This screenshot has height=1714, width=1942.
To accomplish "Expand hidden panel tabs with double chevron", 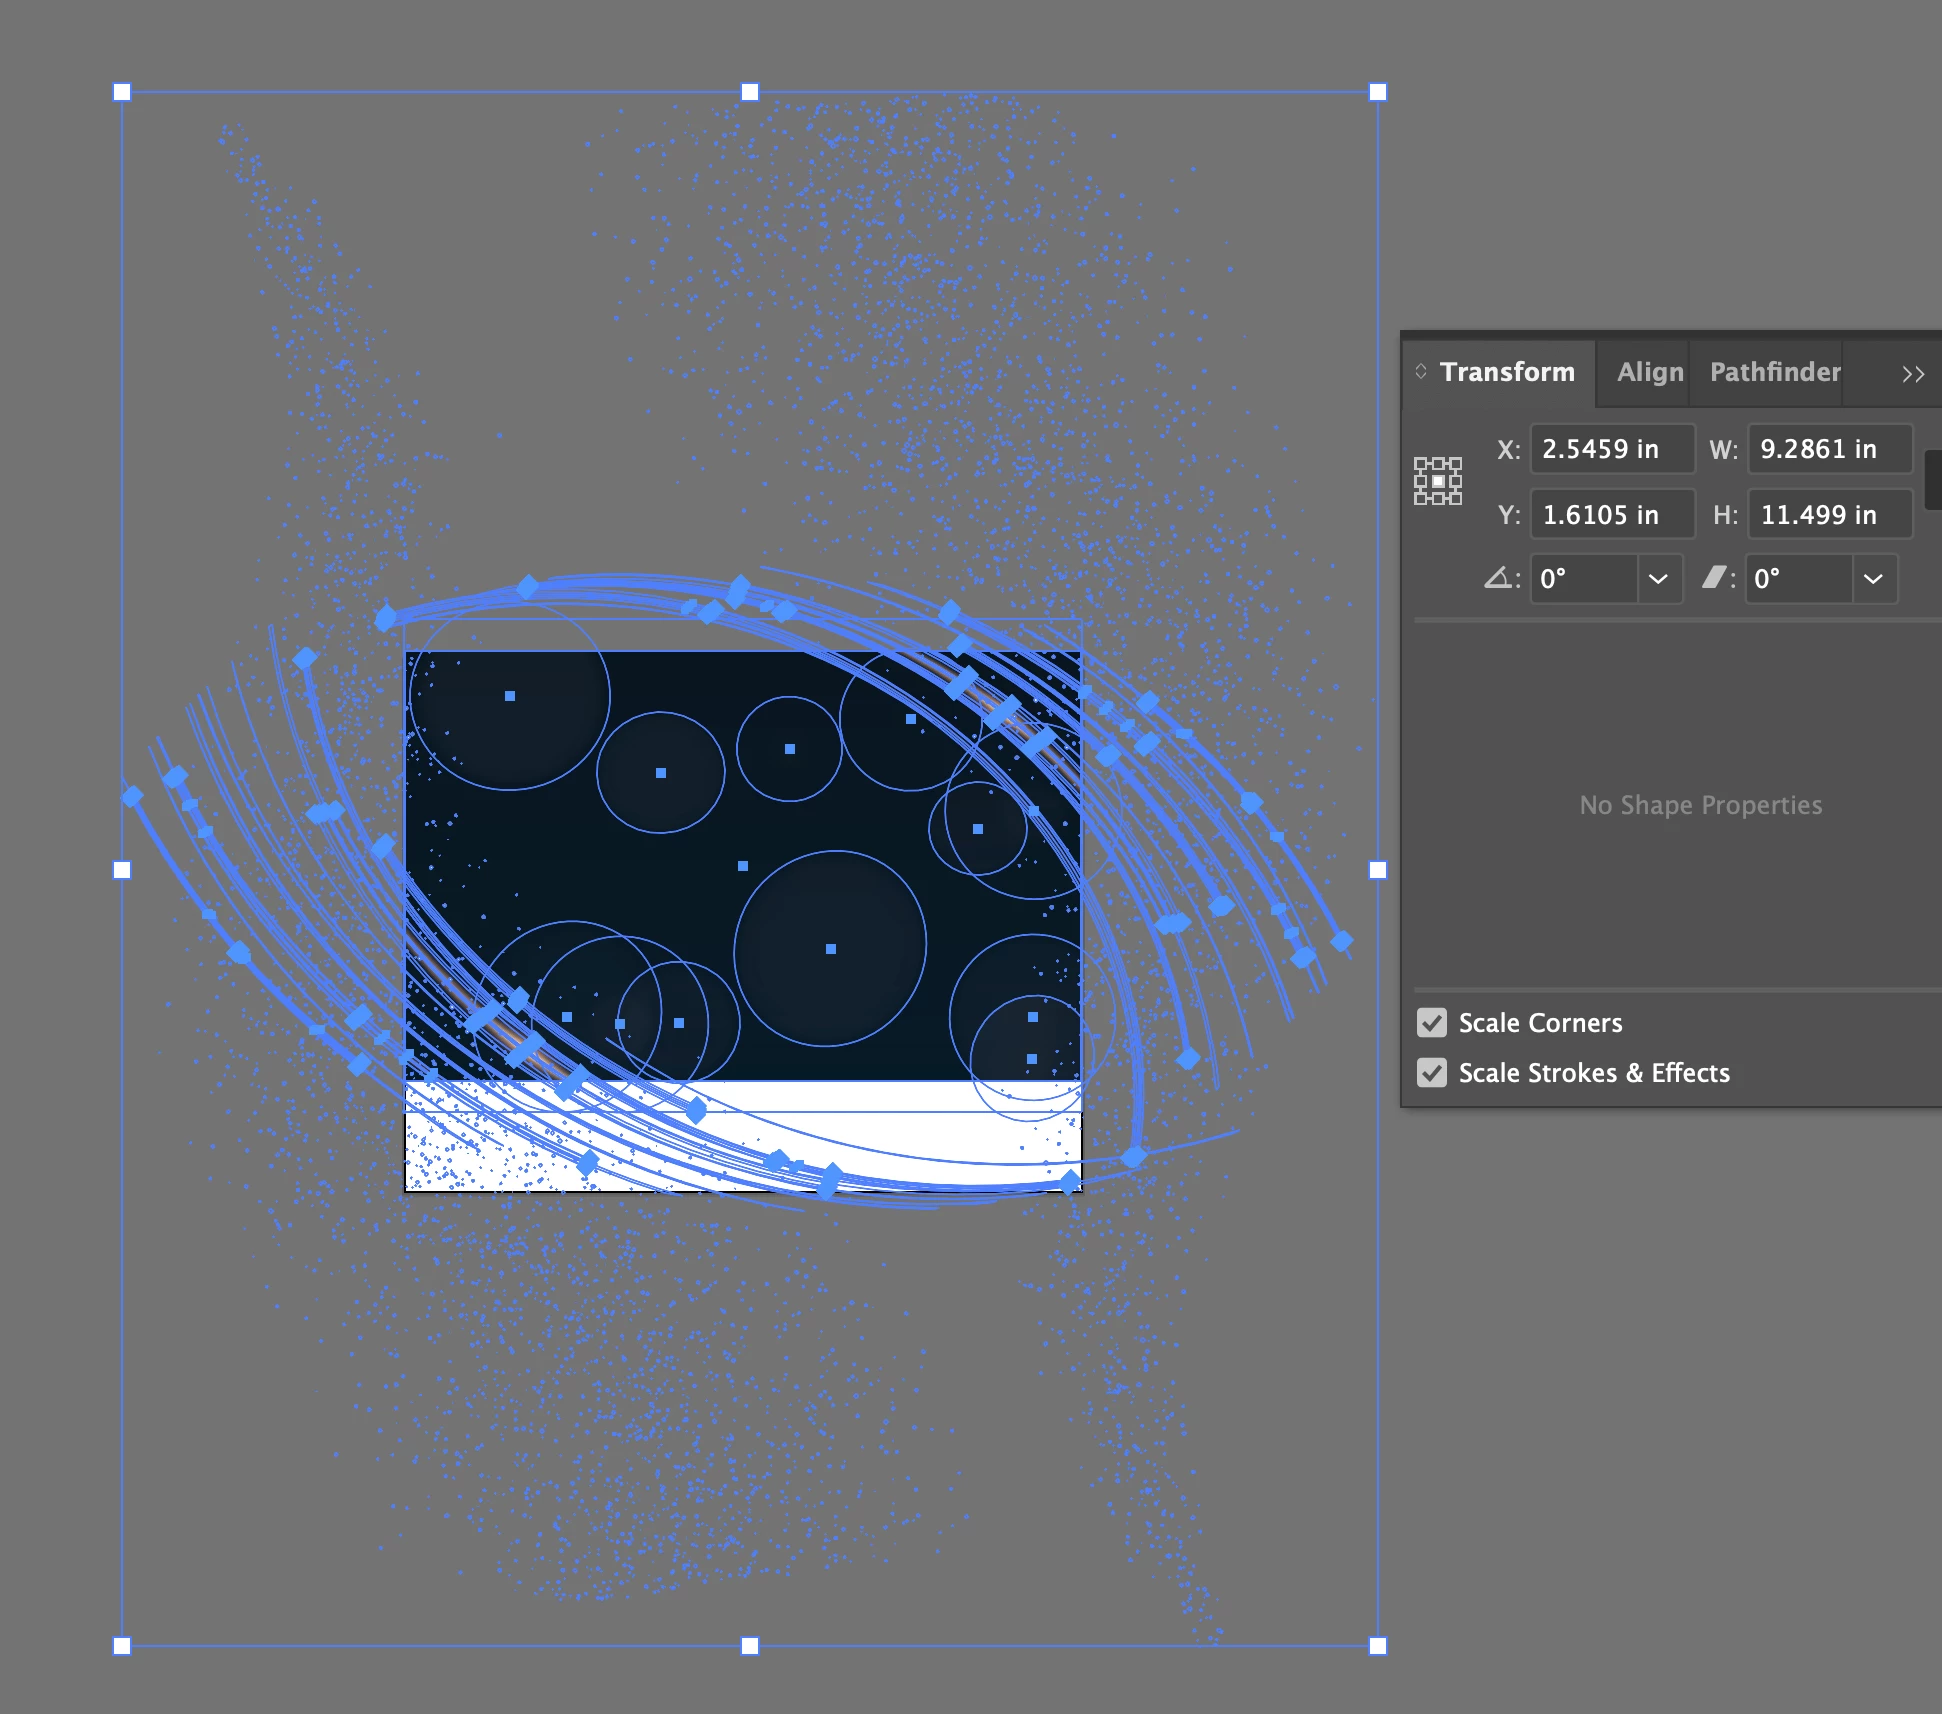I will coord(1912,374).
